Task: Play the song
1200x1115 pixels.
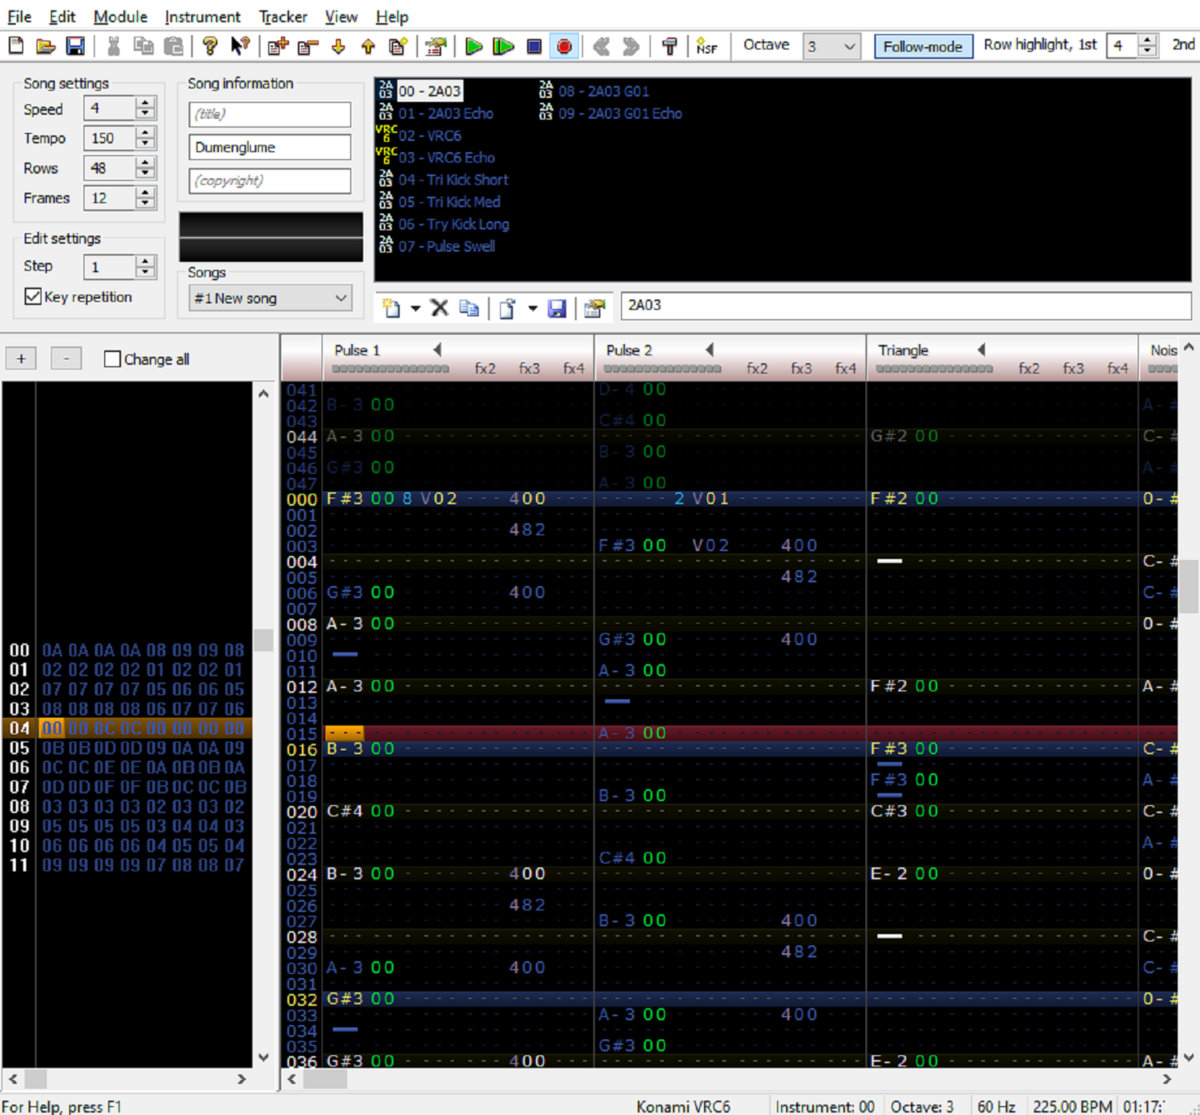Action: point(474,46)
